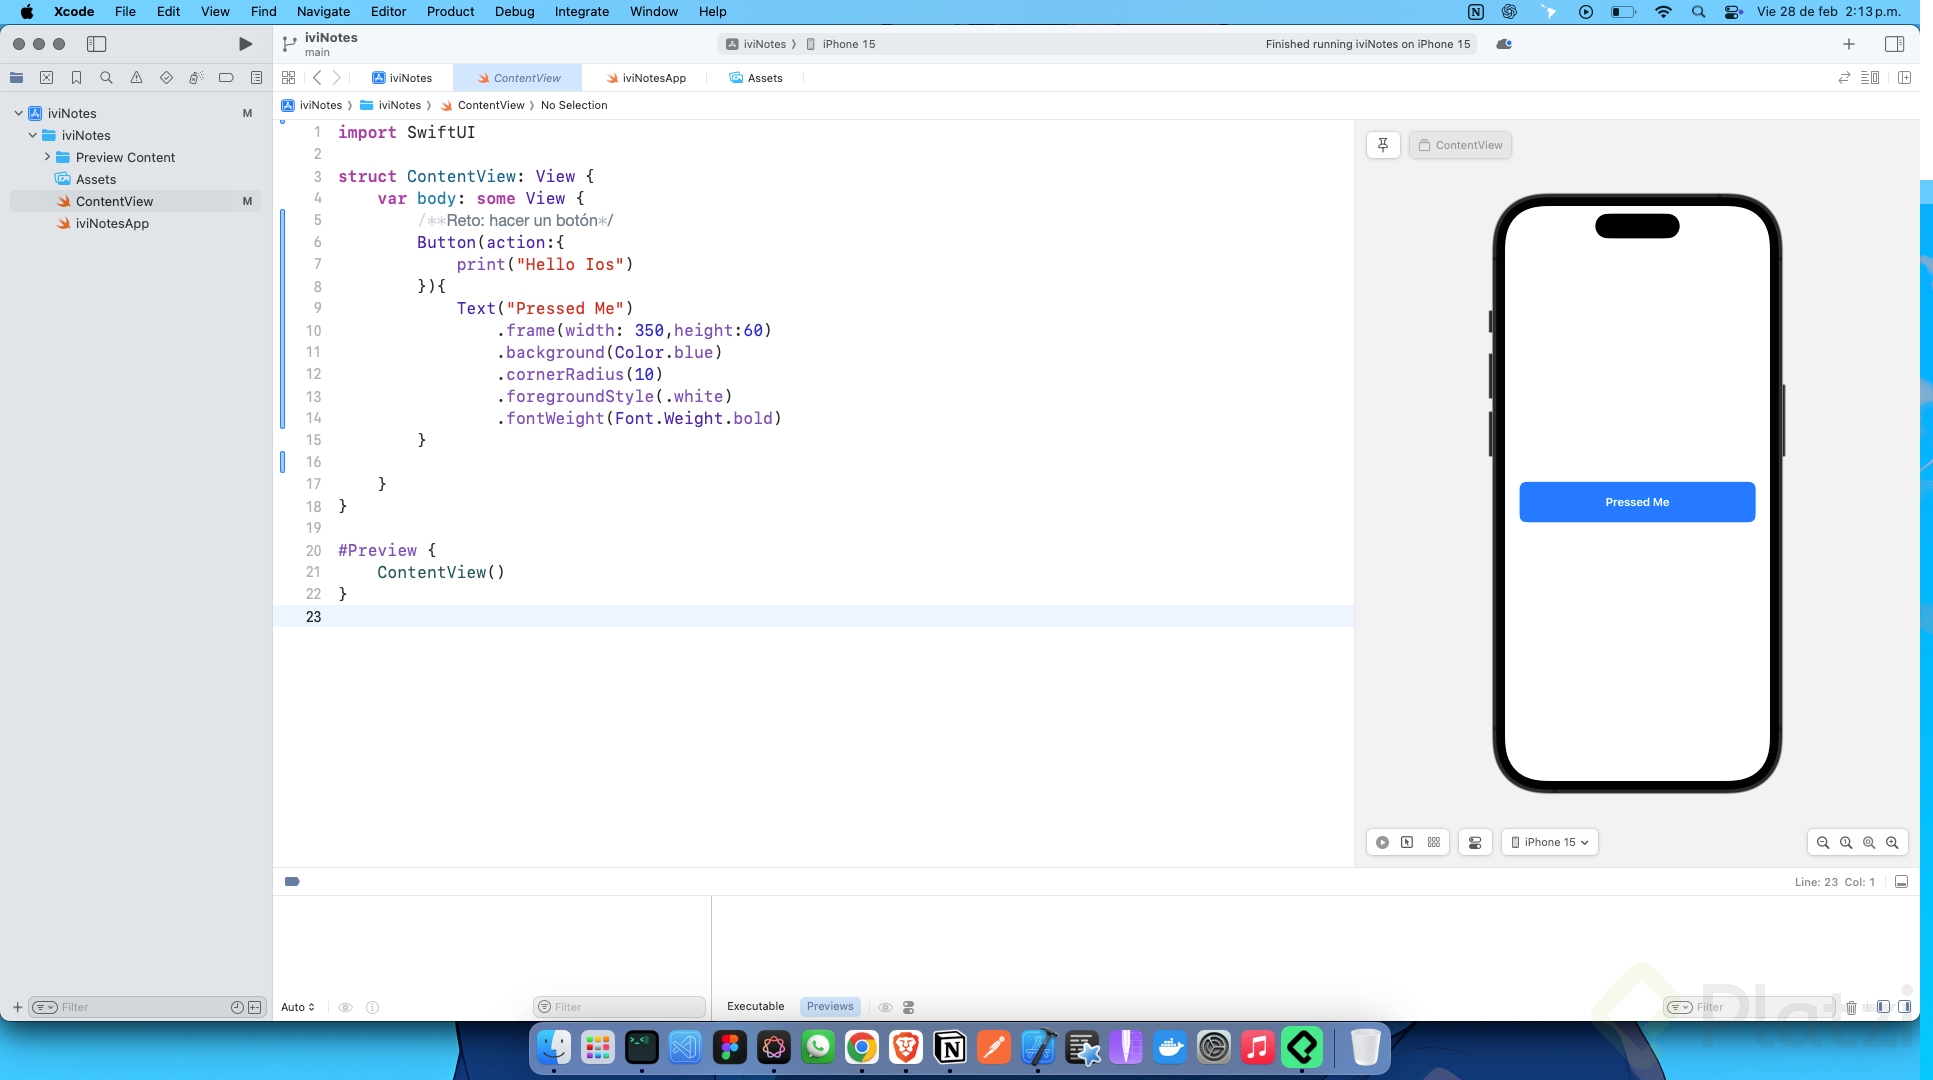Open the iPhone 15 preview device dropdown

[1549, 842]
